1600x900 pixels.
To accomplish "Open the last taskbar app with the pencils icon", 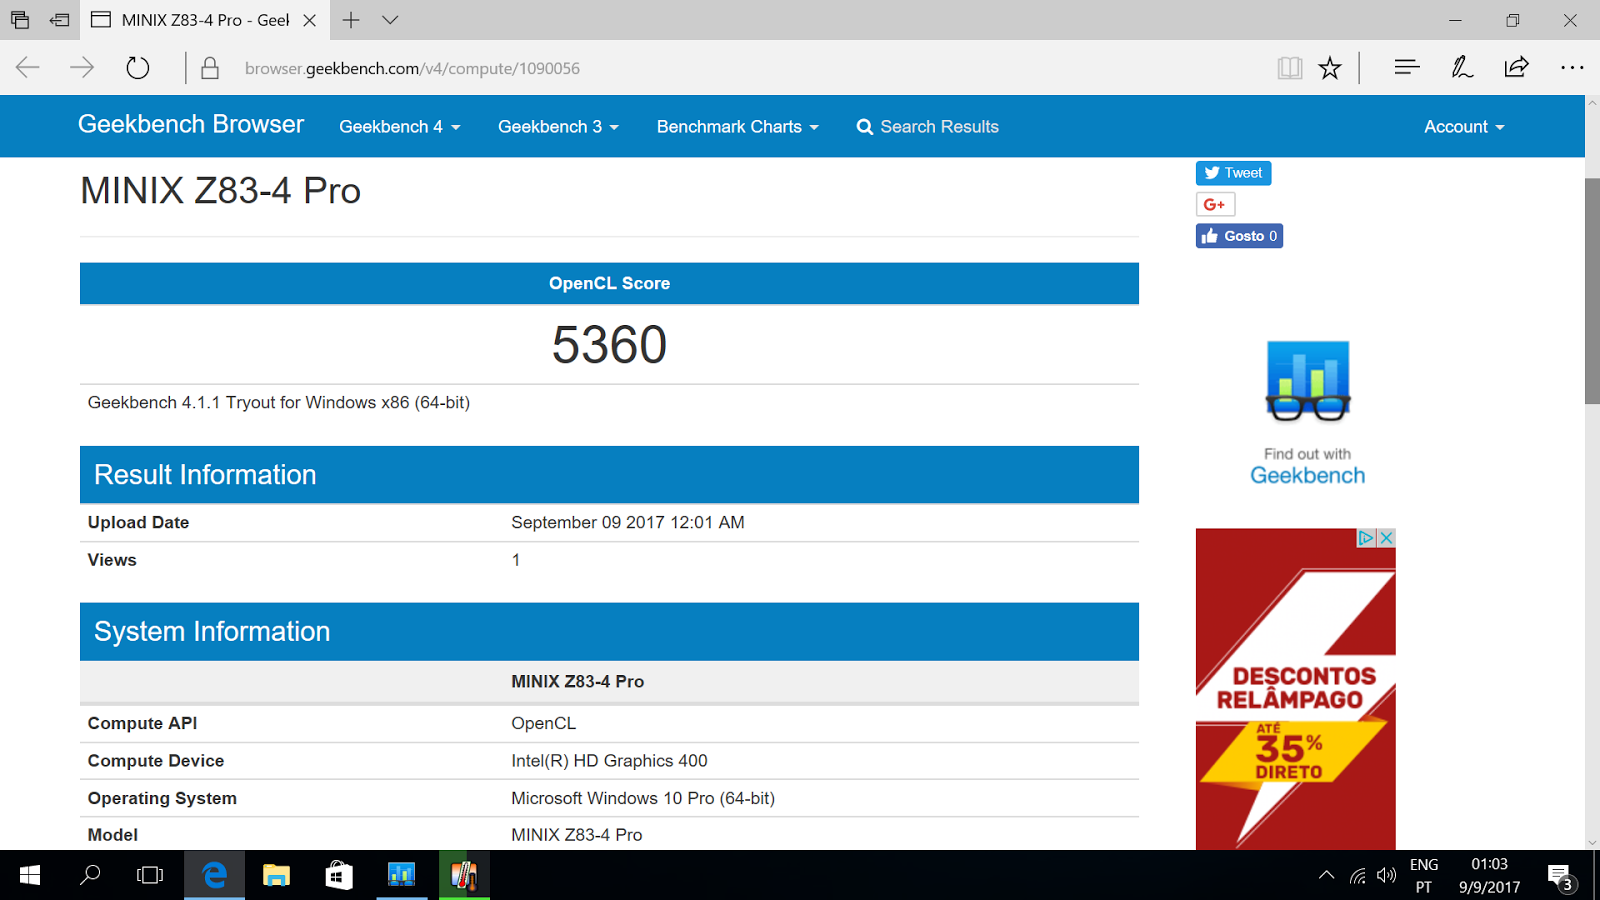I will (x=464, y=876).
